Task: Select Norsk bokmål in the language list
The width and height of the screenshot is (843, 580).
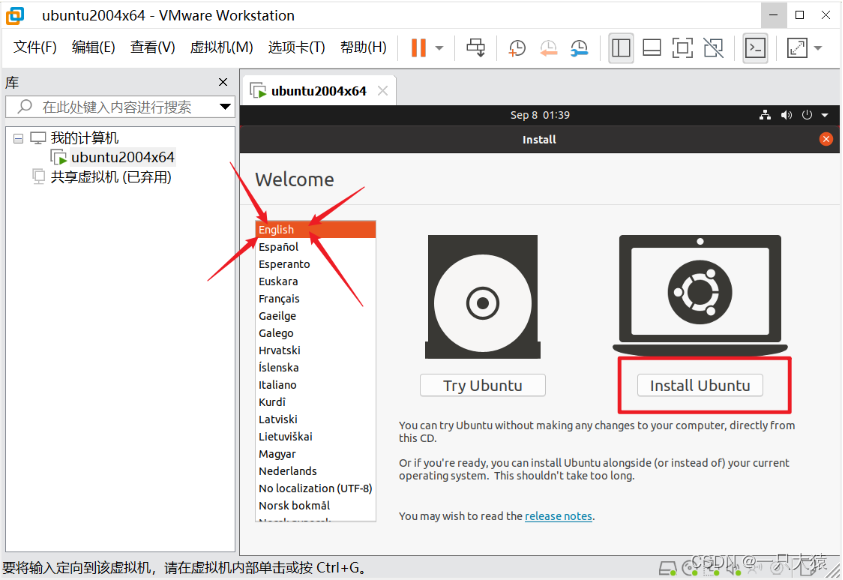Action: (316, 505)
